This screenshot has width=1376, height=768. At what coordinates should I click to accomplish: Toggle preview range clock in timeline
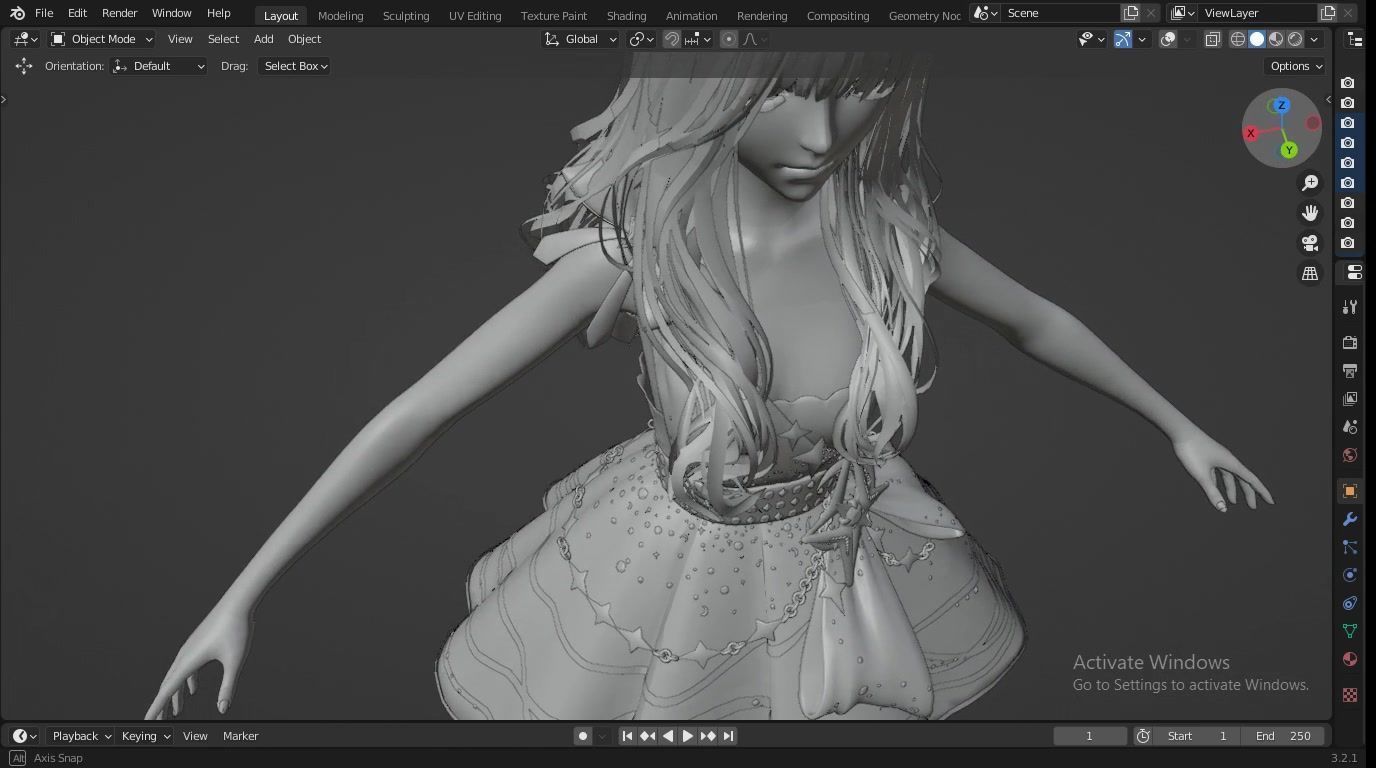click(1143, 736)
